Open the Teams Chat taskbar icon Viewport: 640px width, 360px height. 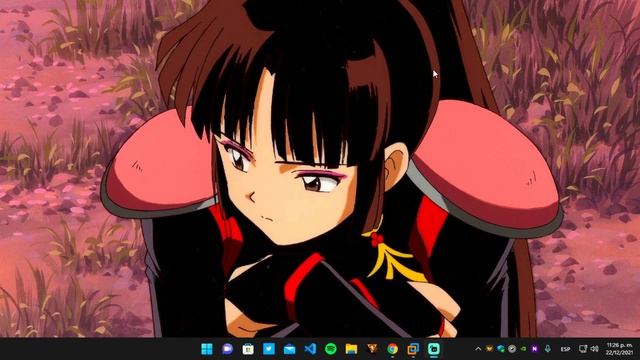227,349
